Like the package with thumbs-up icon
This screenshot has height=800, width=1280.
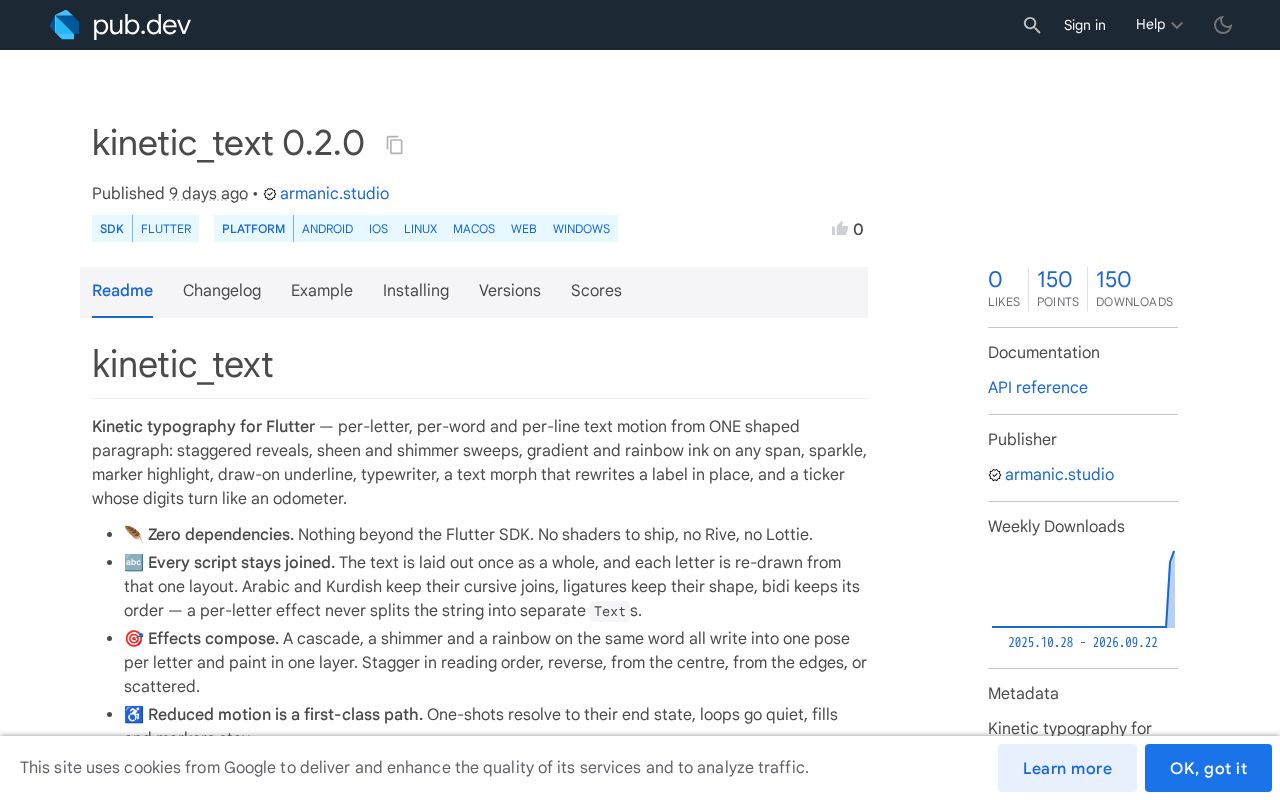coord(840,229)
